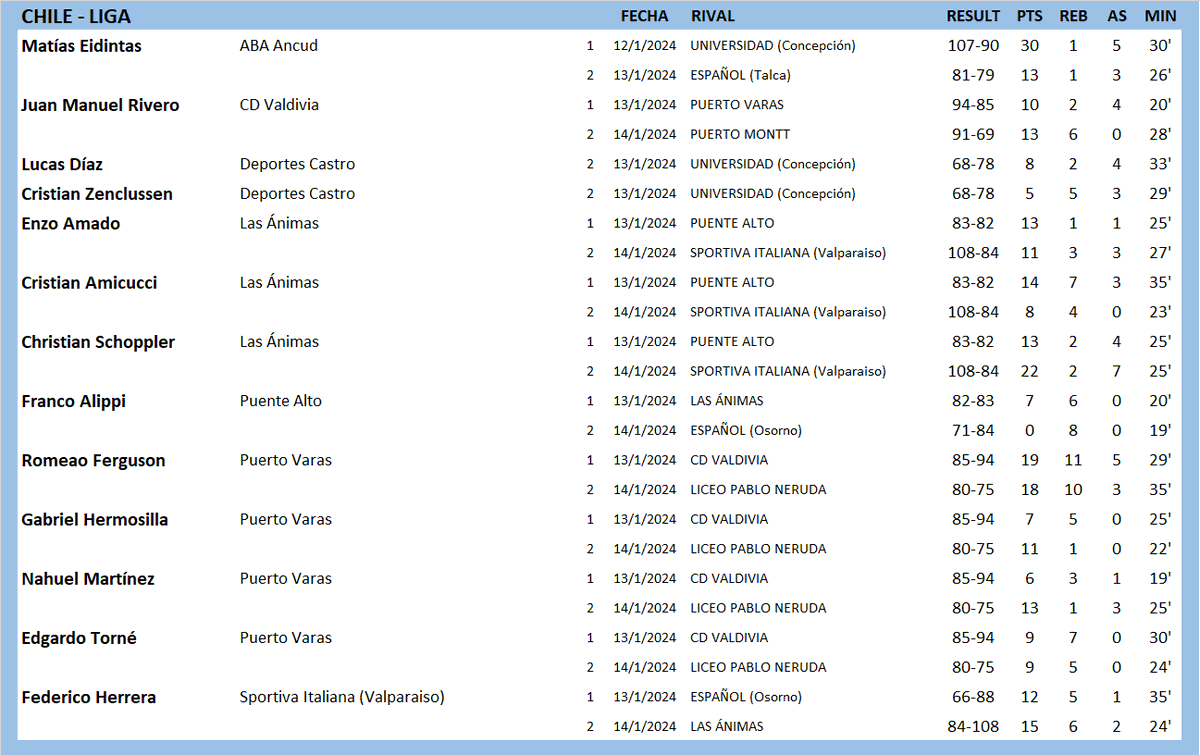Click player name Franco Alippi
The width and height of the screenshot is (1200, 755).
[73, 401]
